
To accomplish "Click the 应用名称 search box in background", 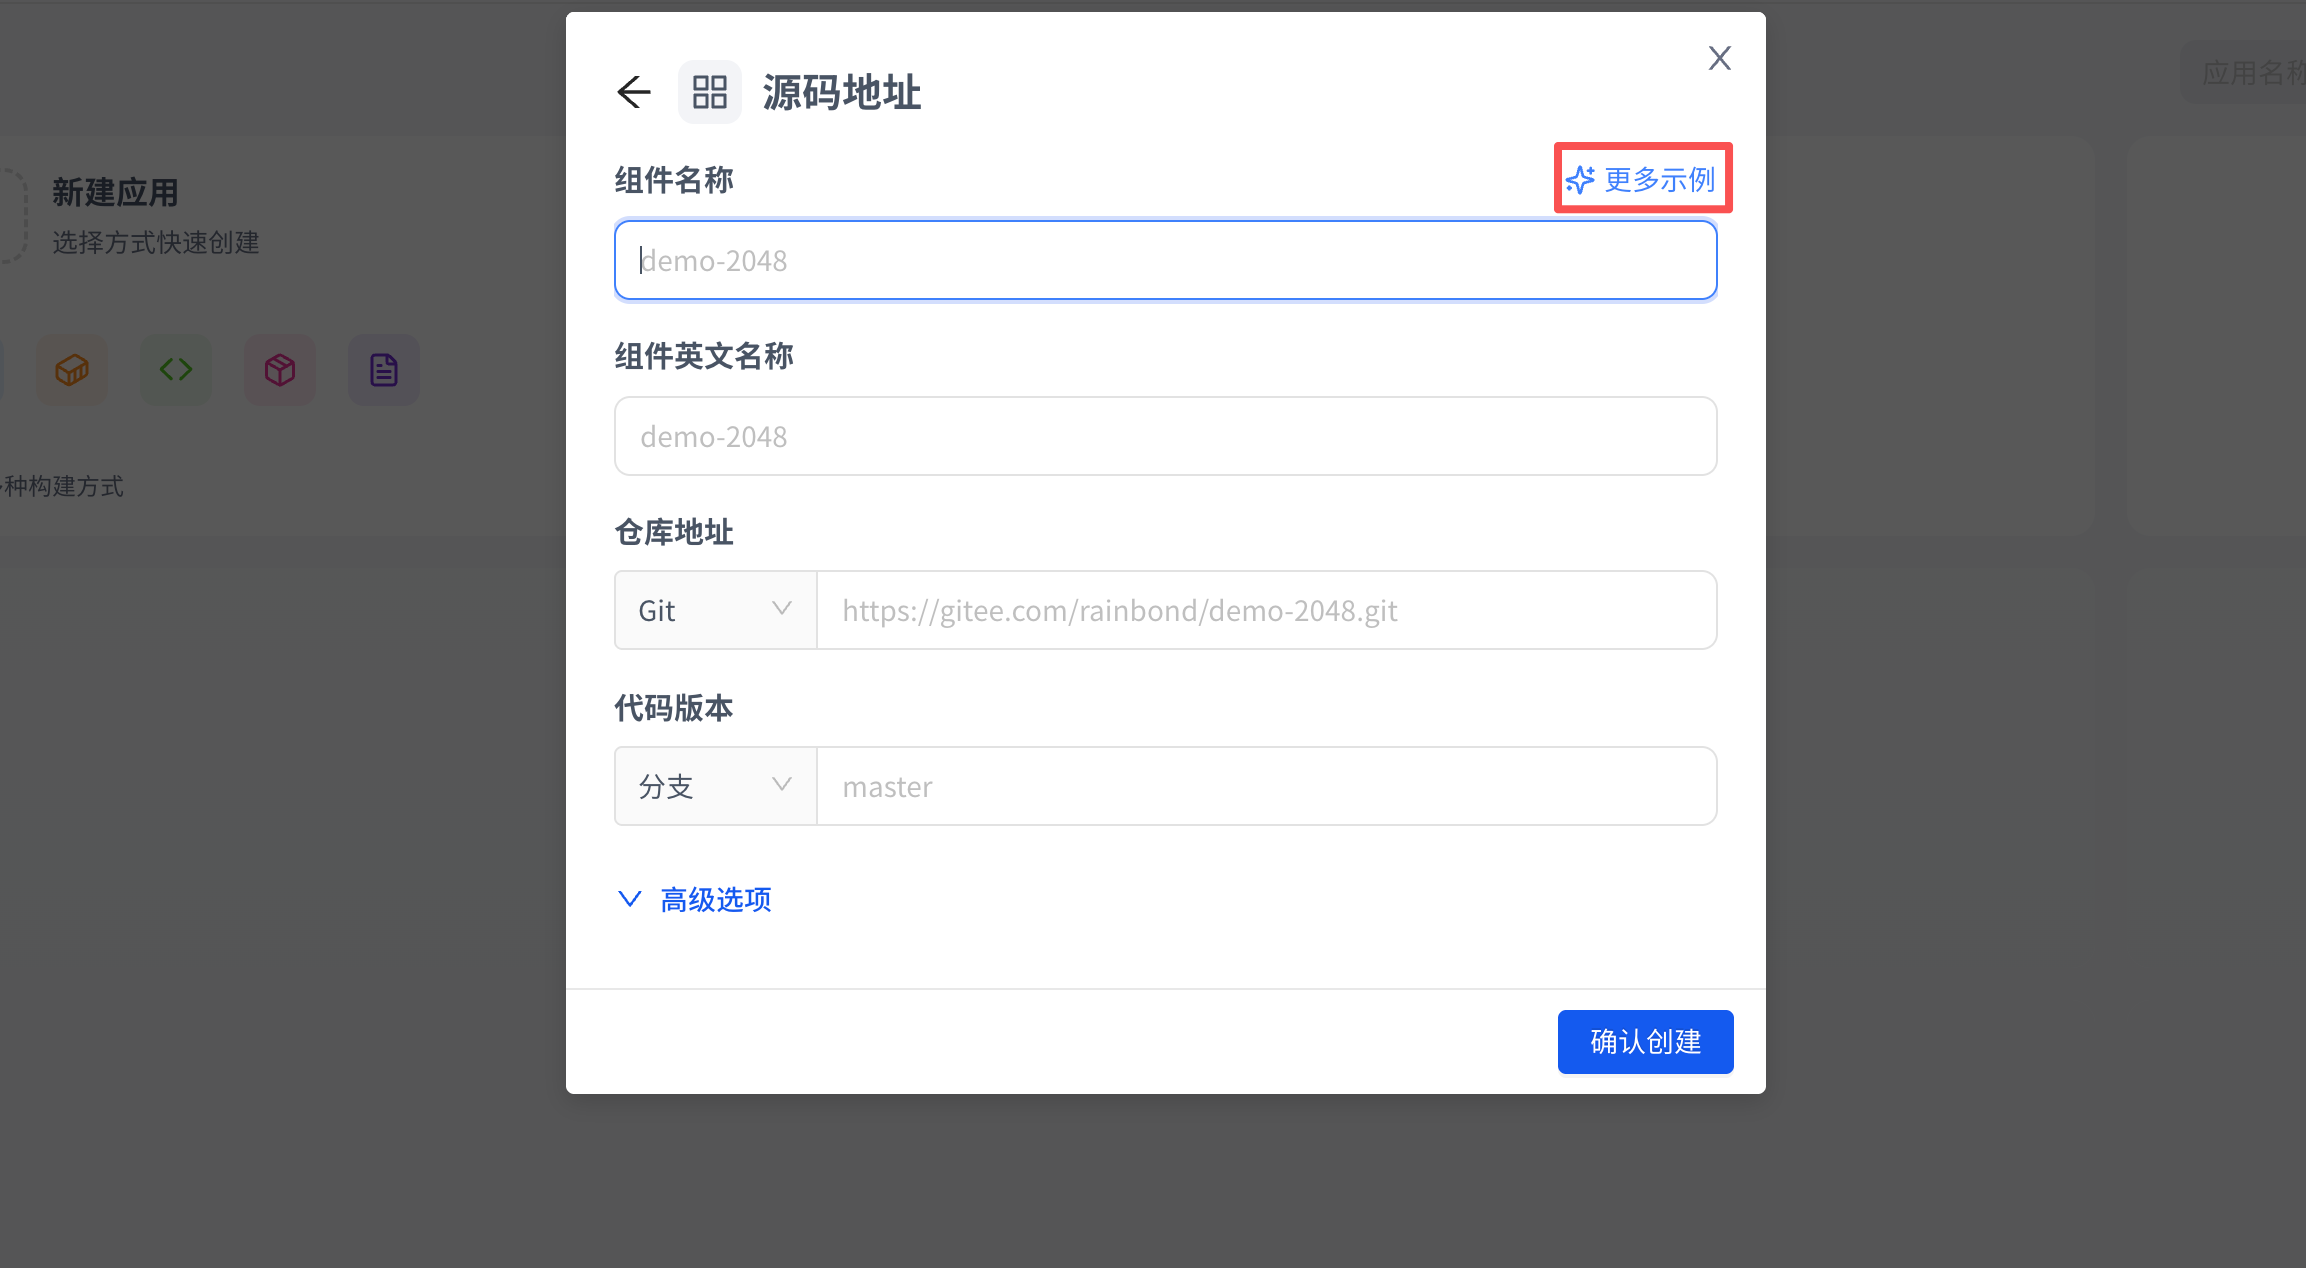I will [x=2243, y=72].
